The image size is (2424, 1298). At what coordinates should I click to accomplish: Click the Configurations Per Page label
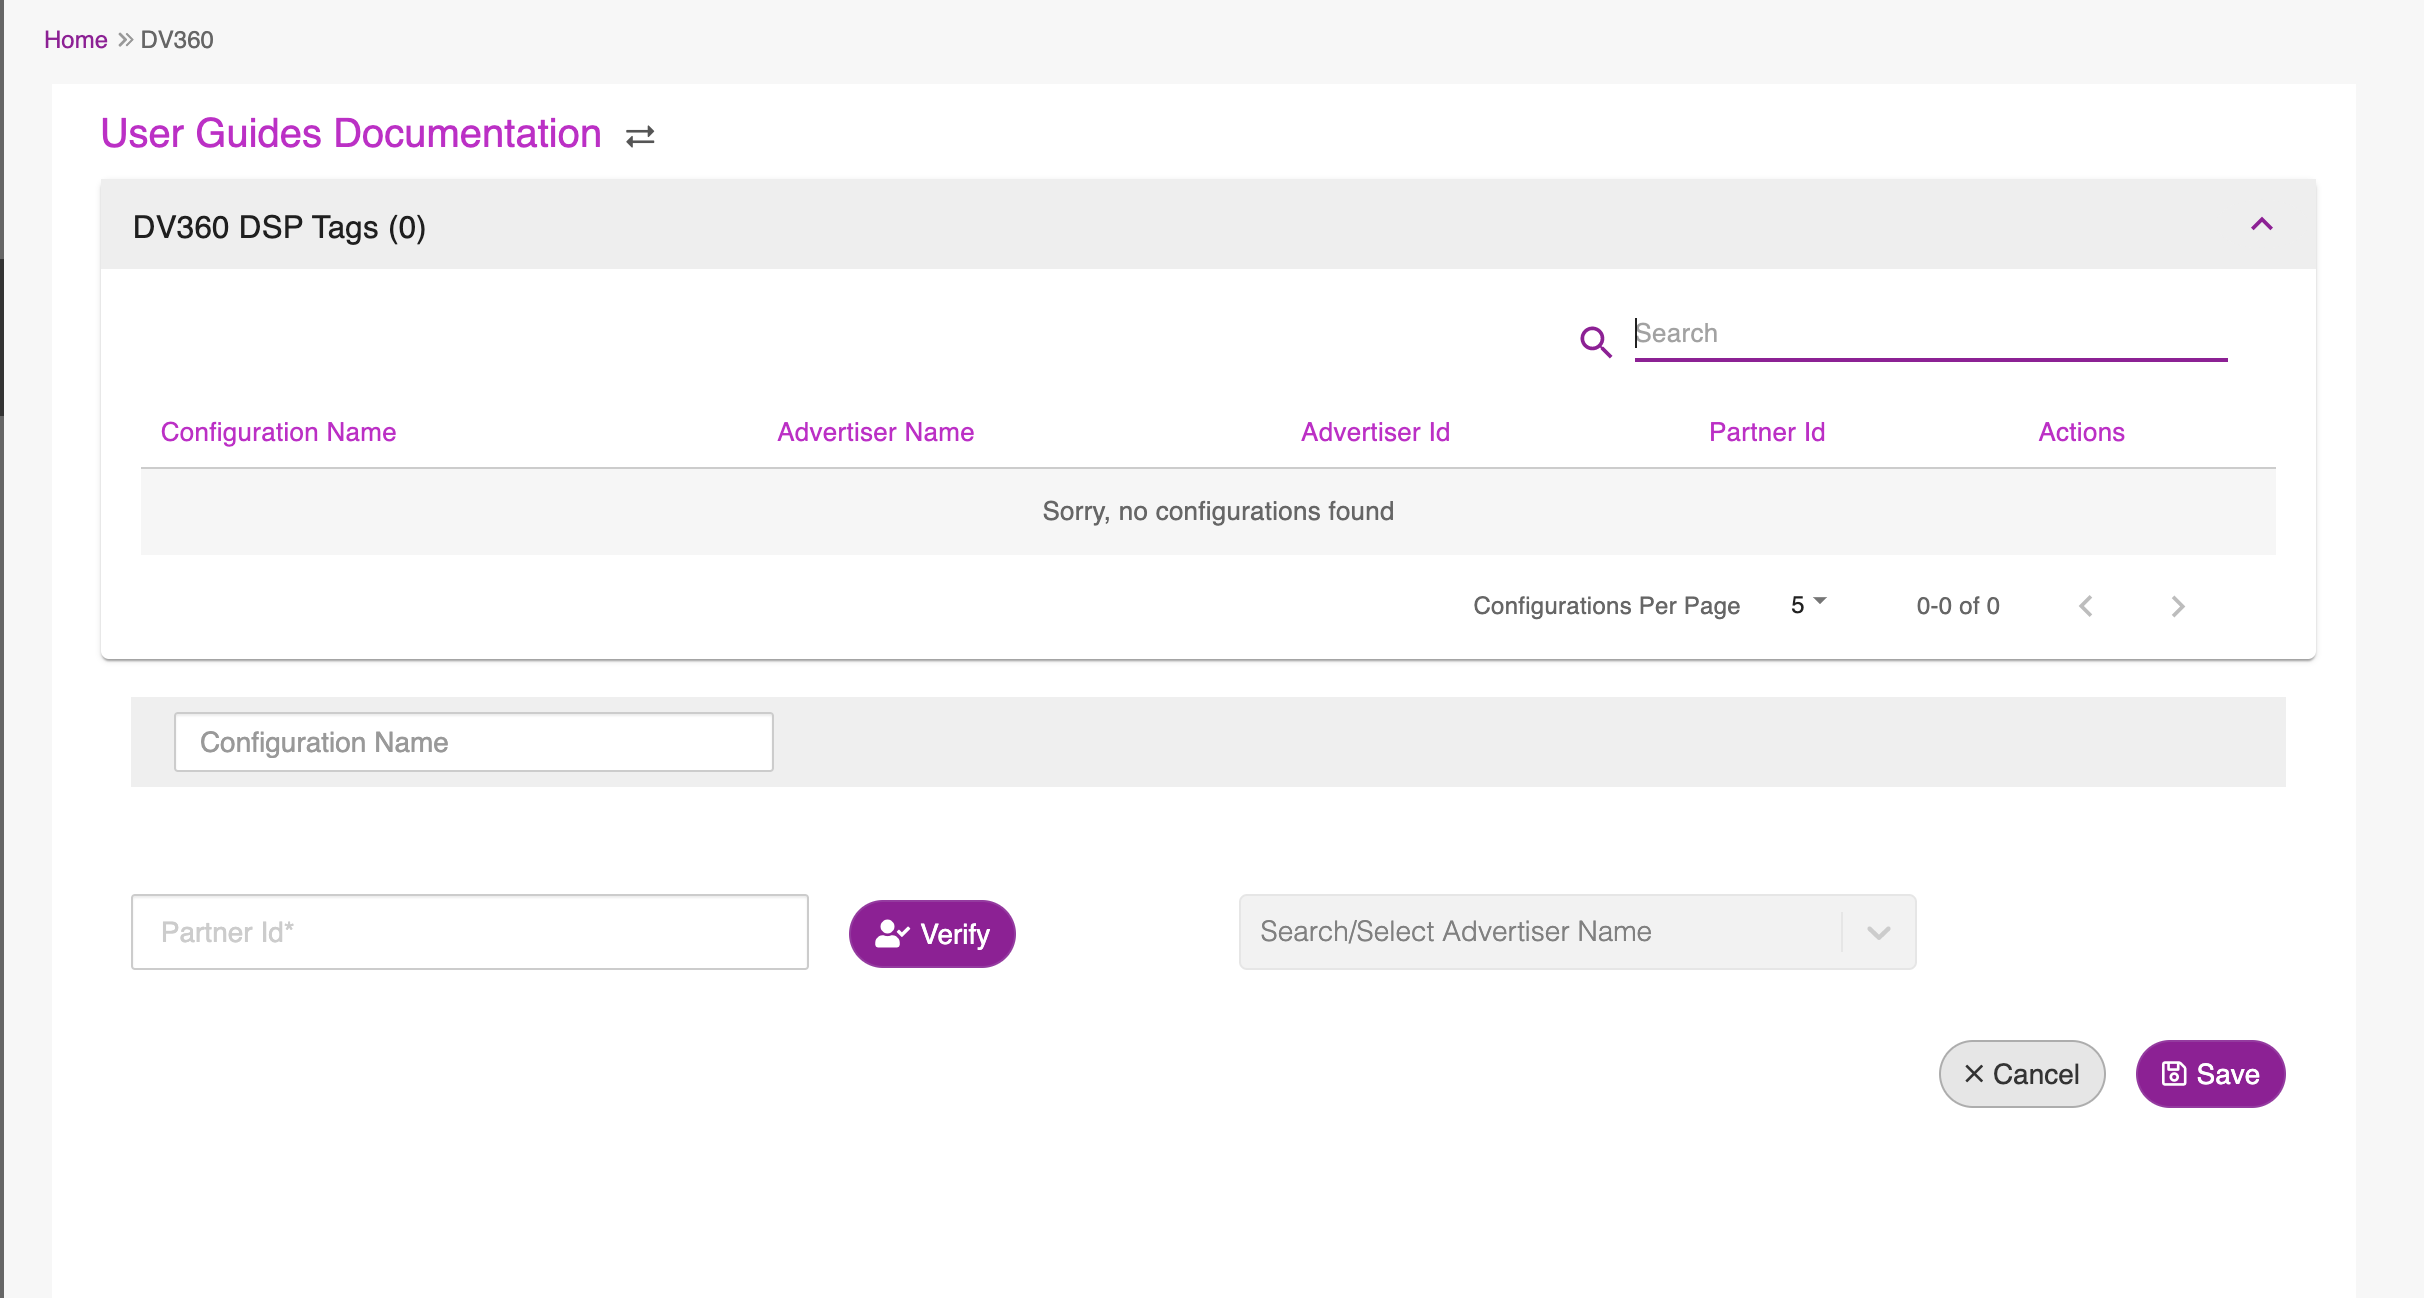tap(1606, 606)
